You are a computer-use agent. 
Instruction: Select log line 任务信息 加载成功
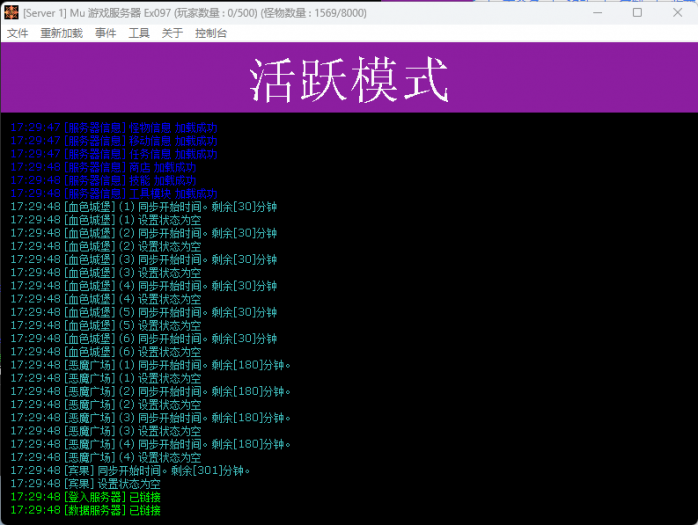(114, 154)
